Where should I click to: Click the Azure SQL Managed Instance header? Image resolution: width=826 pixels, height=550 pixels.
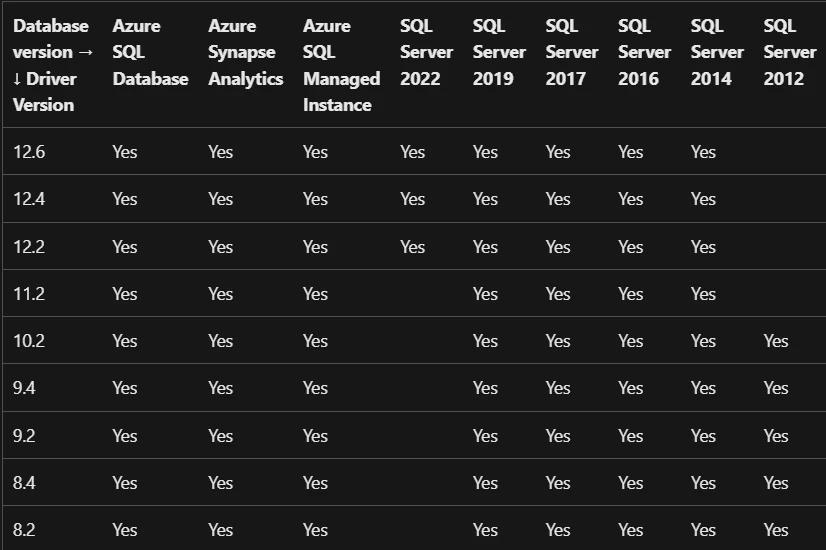341,65
